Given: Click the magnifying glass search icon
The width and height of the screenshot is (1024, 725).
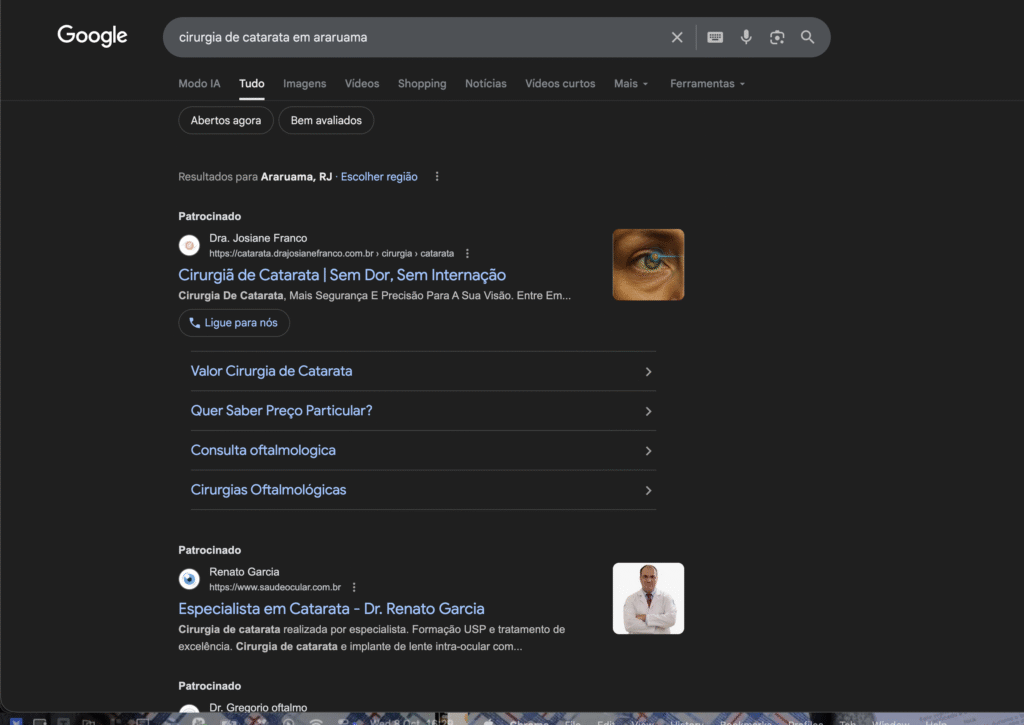Looking at the screenshot, I should 807,37.
